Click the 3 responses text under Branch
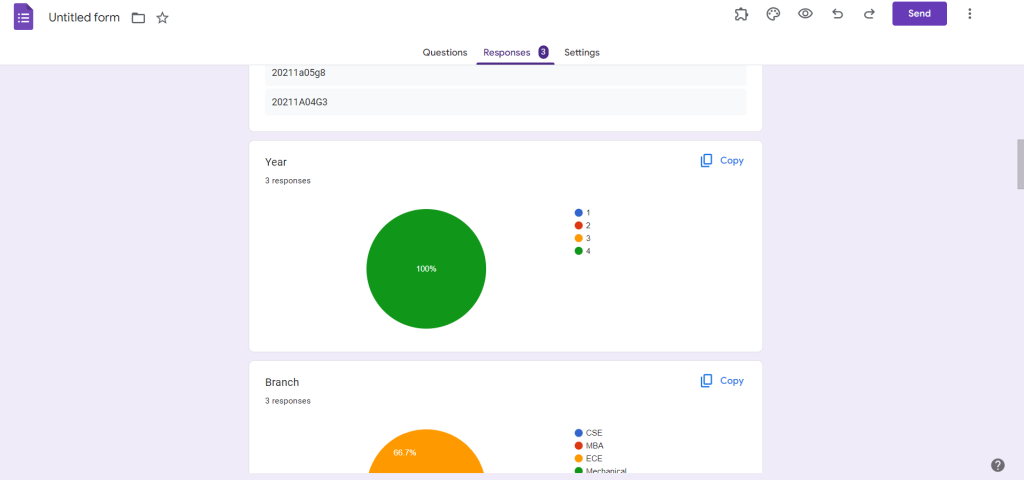Screen dimensions: 1024x480 [288, 401]
